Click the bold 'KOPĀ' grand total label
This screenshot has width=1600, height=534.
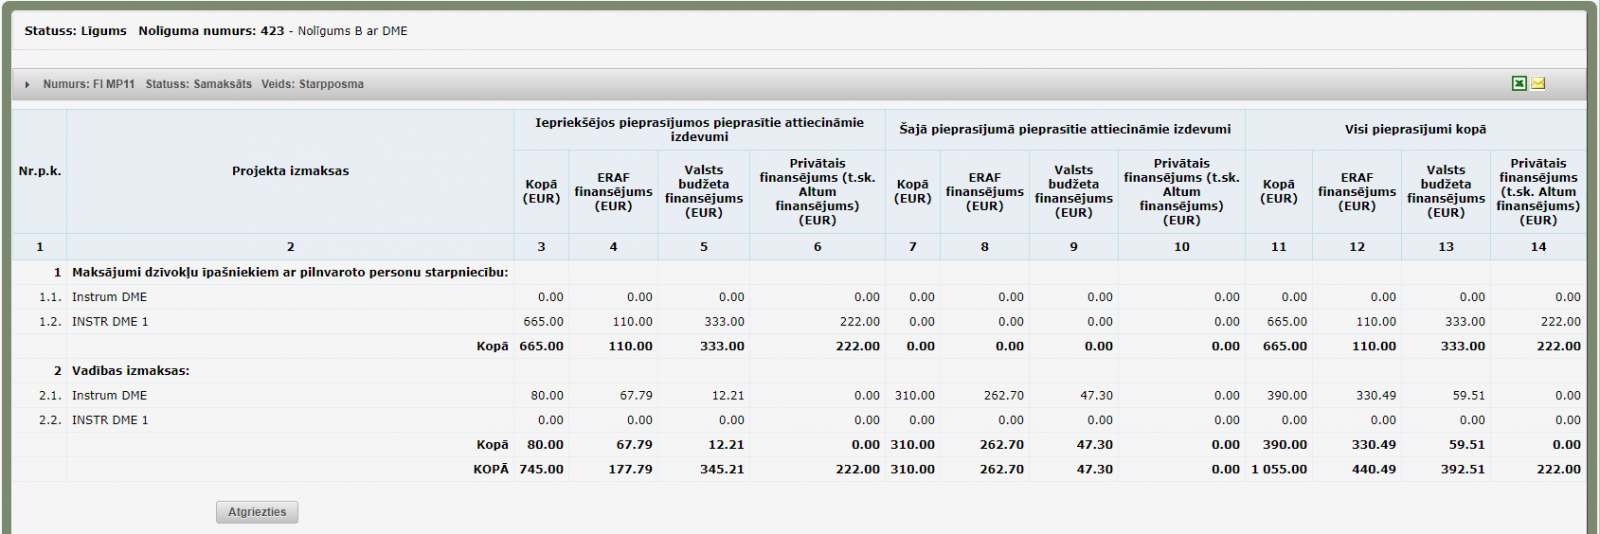pyautogui.click(x=490, y=469)
